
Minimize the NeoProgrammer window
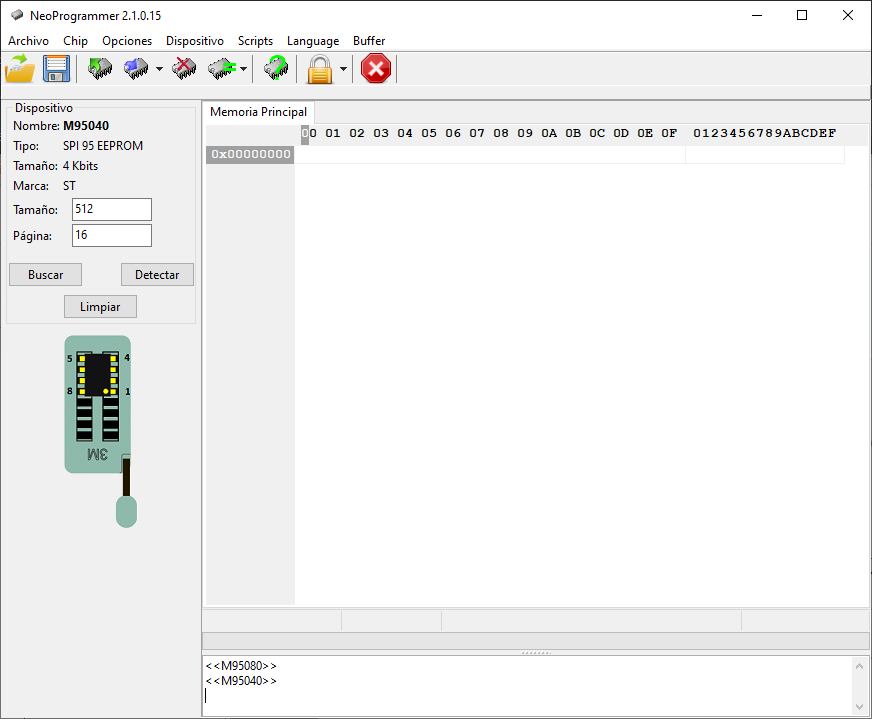pos(757,16)
